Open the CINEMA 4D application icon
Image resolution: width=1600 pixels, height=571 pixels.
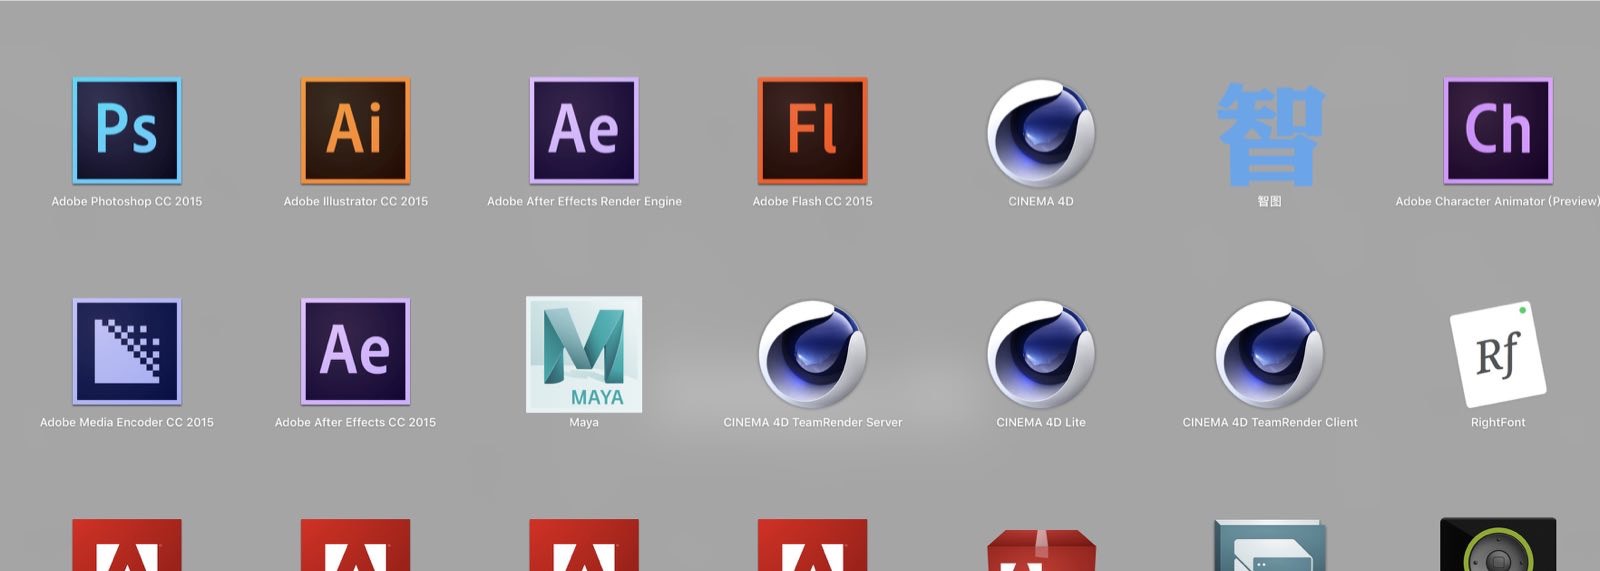(1041, 133)
